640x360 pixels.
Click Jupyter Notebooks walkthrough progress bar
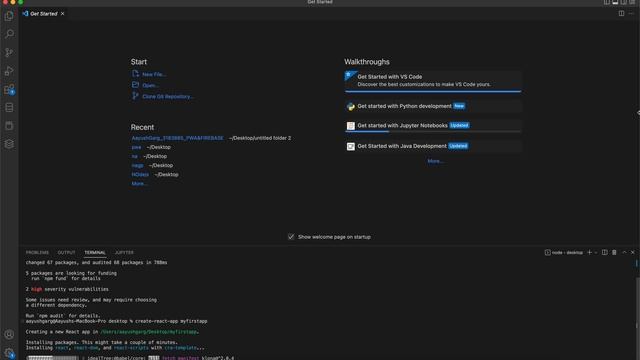(x=433, y=132)
